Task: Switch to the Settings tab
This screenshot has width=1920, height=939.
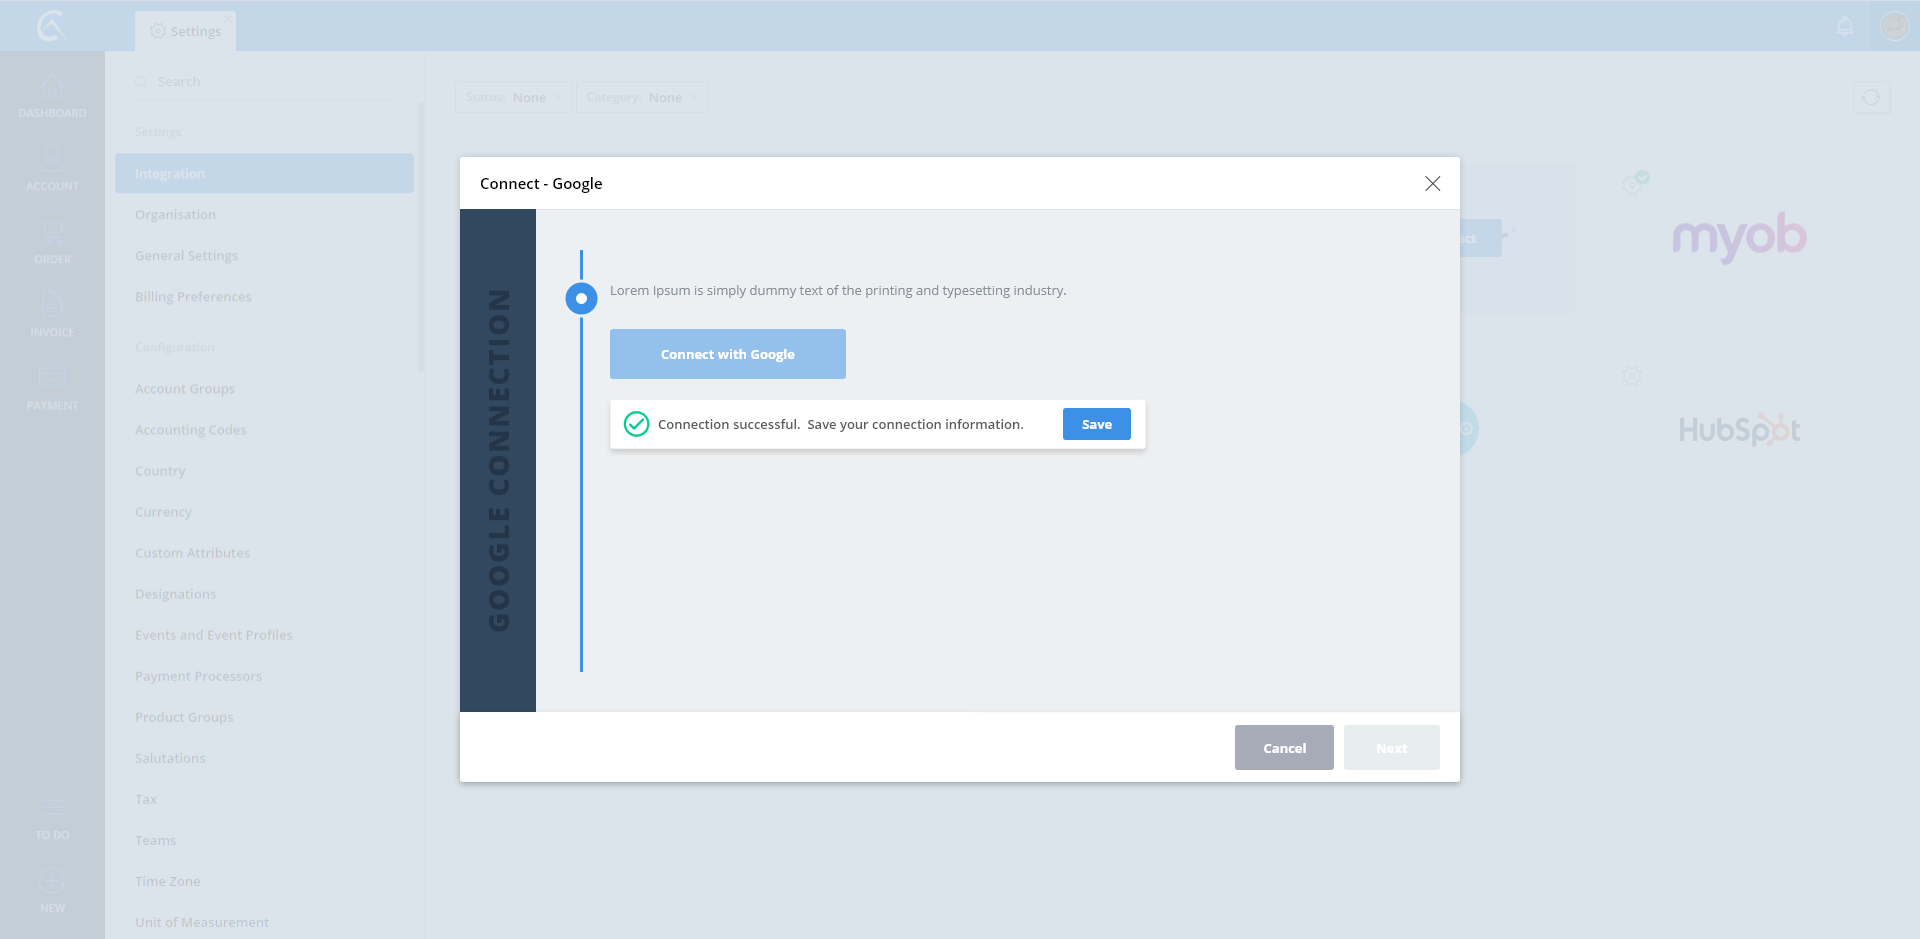Action: point(186,31)
